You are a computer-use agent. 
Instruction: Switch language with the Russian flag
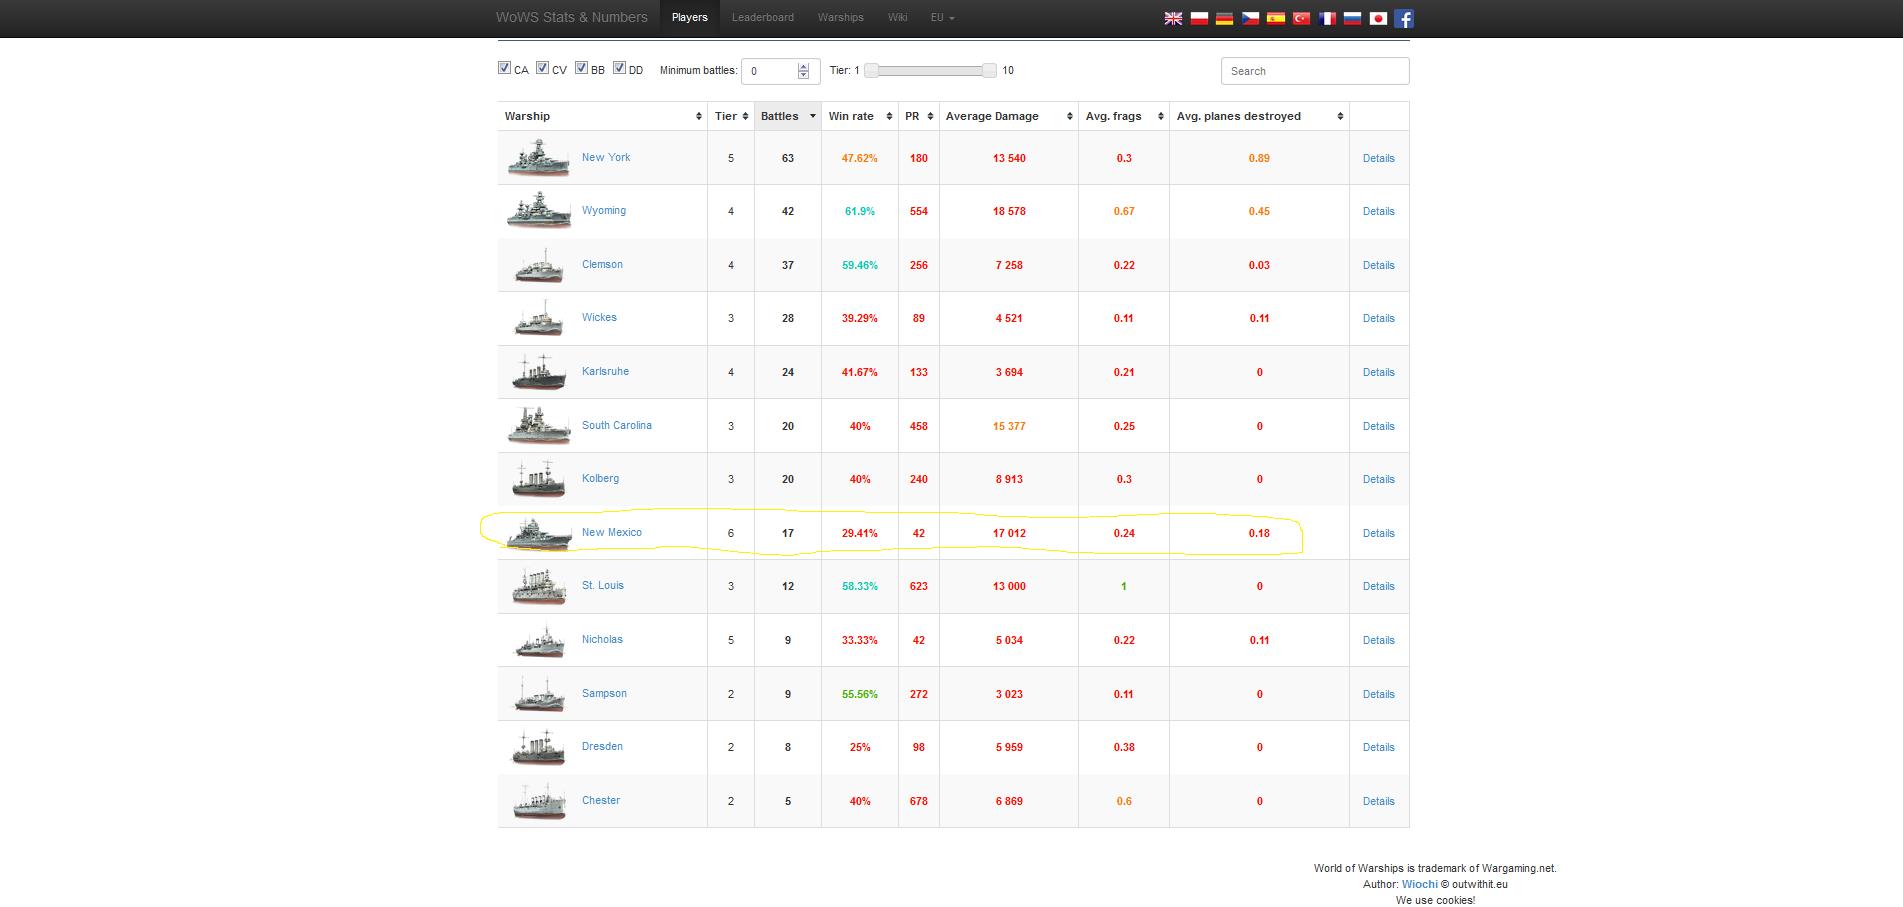pos(1352,18)
